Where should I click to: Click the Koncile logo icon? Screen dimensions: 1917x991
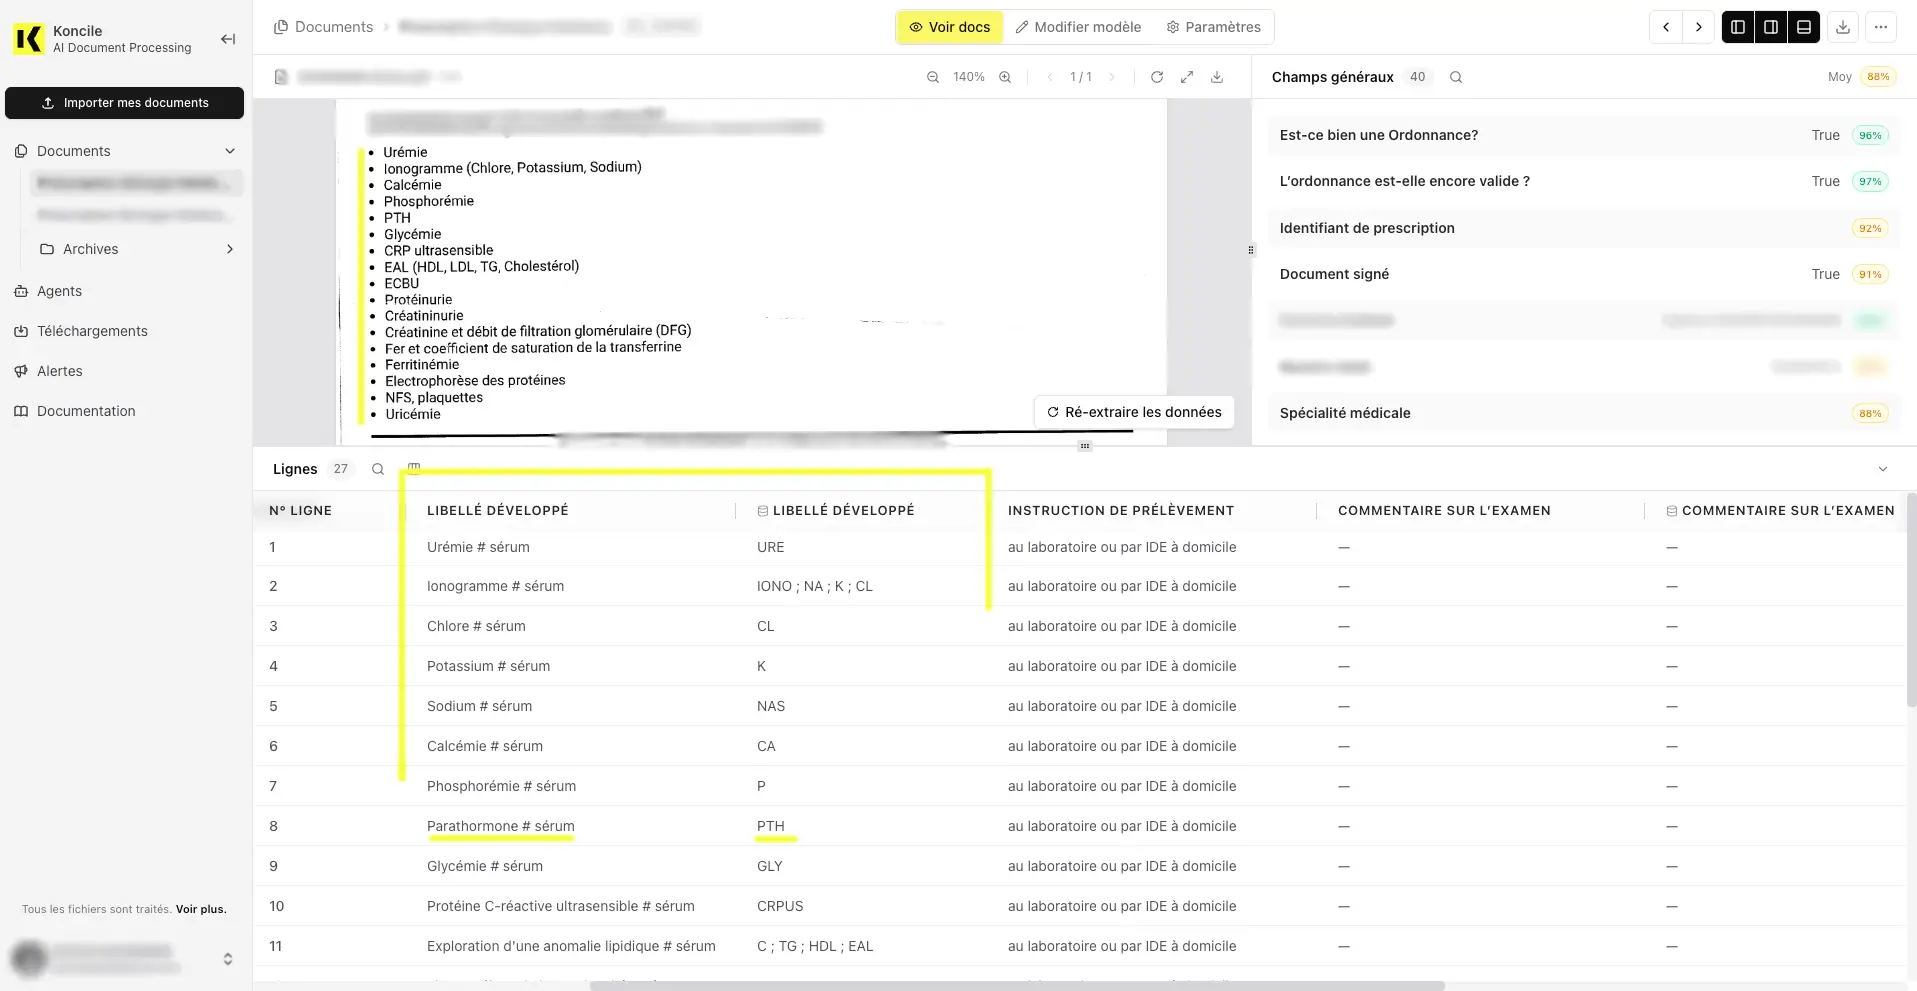29,39
